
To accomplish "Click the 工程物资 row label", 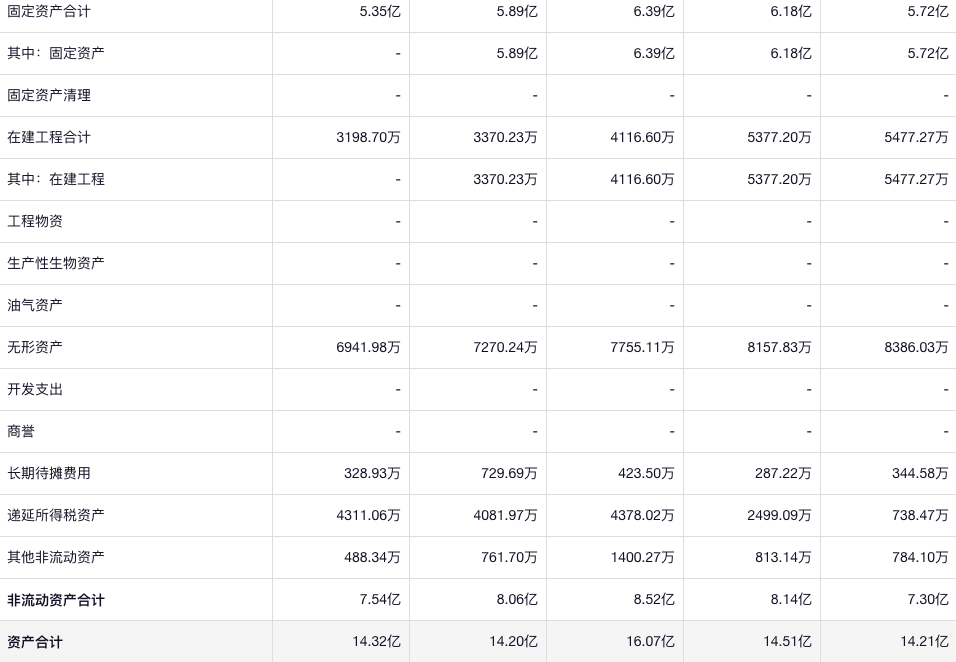I will 35,221.
